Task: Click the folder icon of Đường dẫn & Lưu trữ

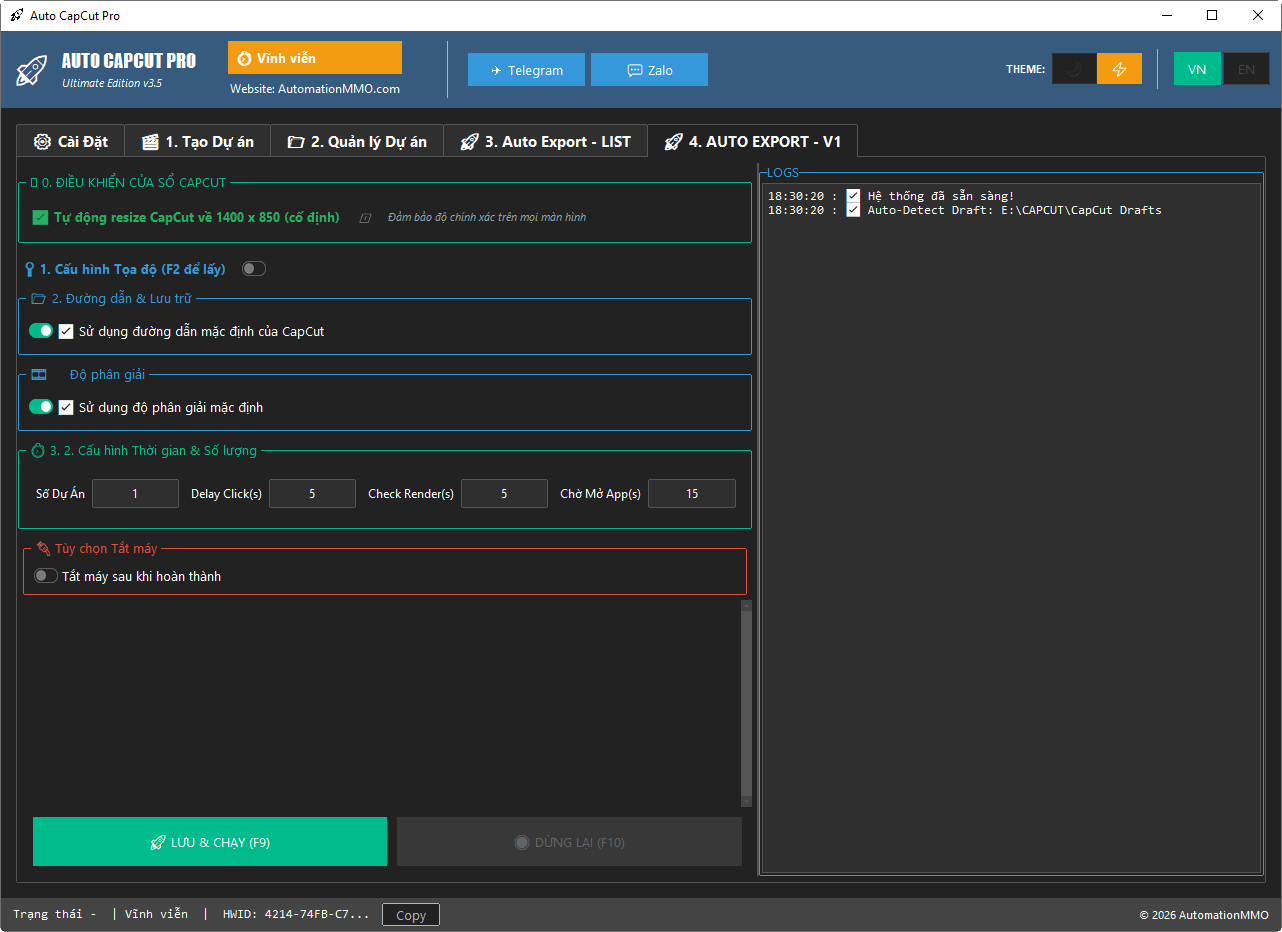Action: coord(39,299)
